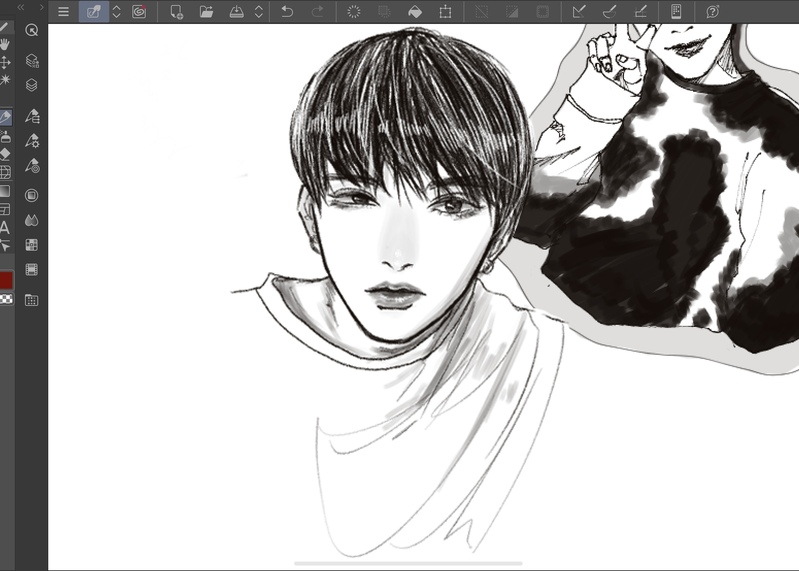Select the Contour line paint grid tool
The height and width of the screenshot is (571, 799).
click(5, 173)
